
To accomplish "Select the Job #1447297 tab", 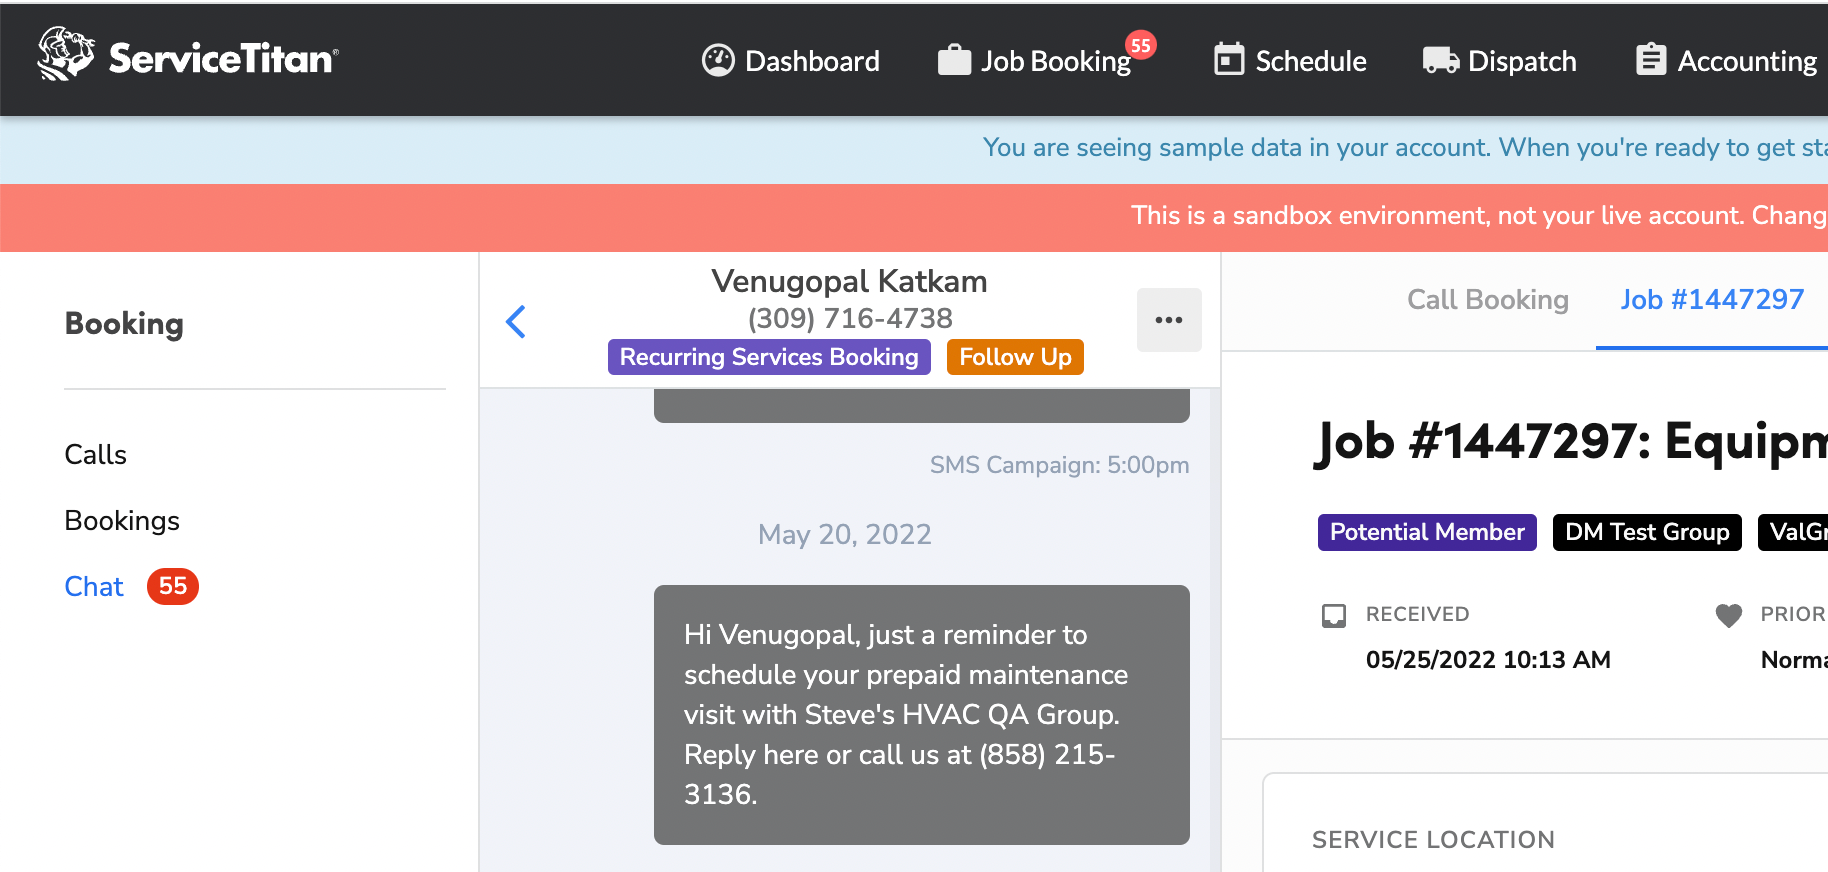I will (x=1712, y=300).
